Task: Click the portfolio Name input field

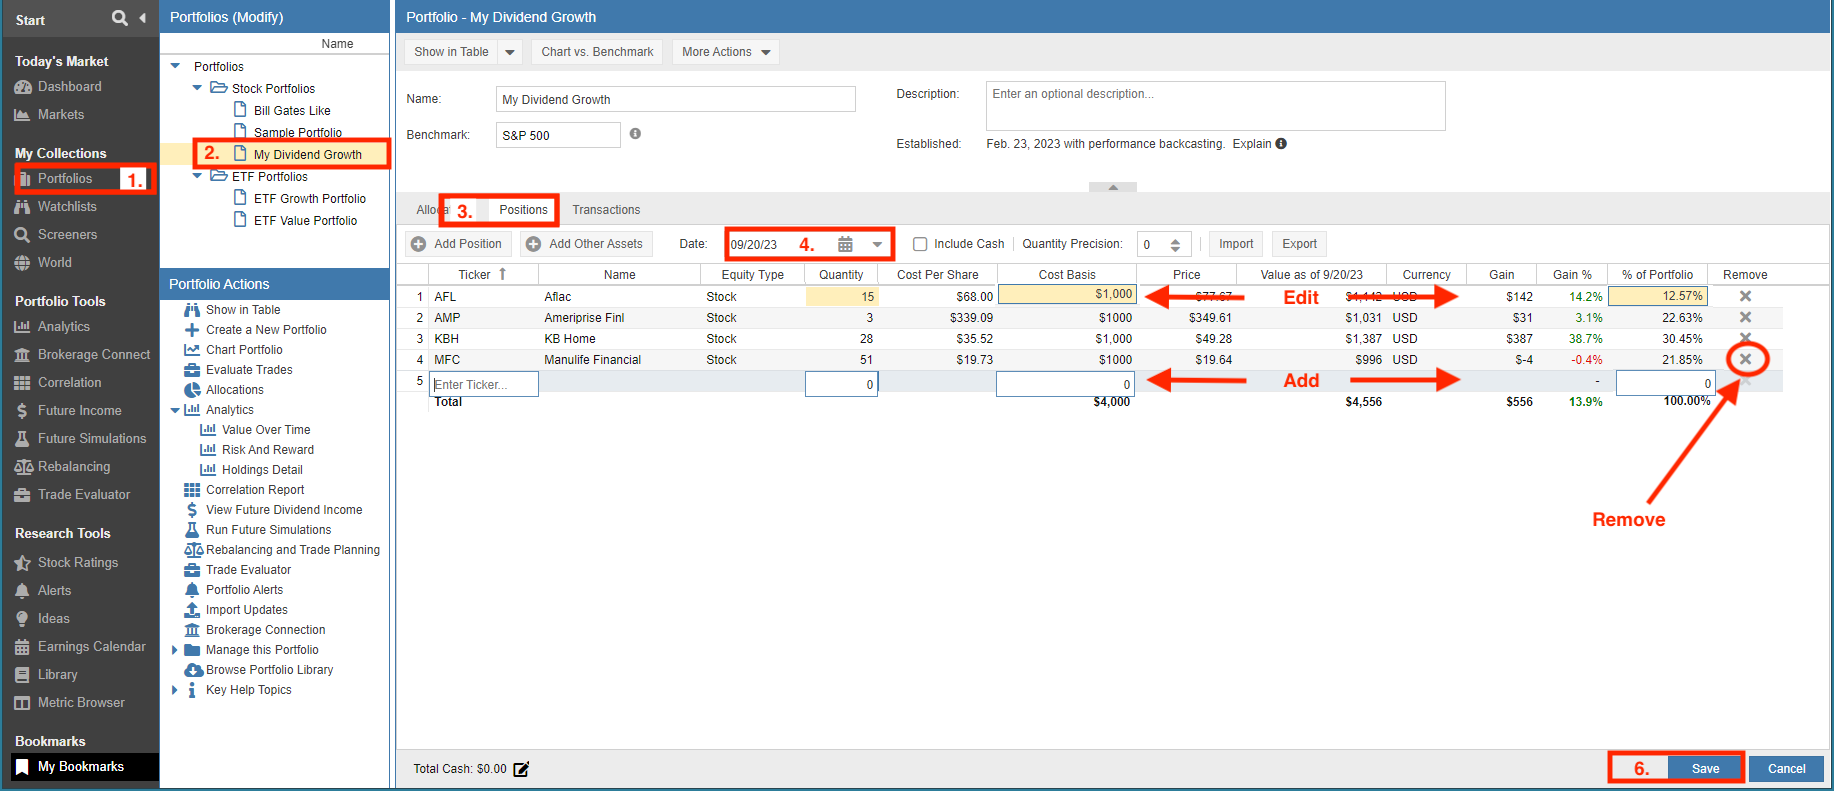Action: click(x=675, y=99)
